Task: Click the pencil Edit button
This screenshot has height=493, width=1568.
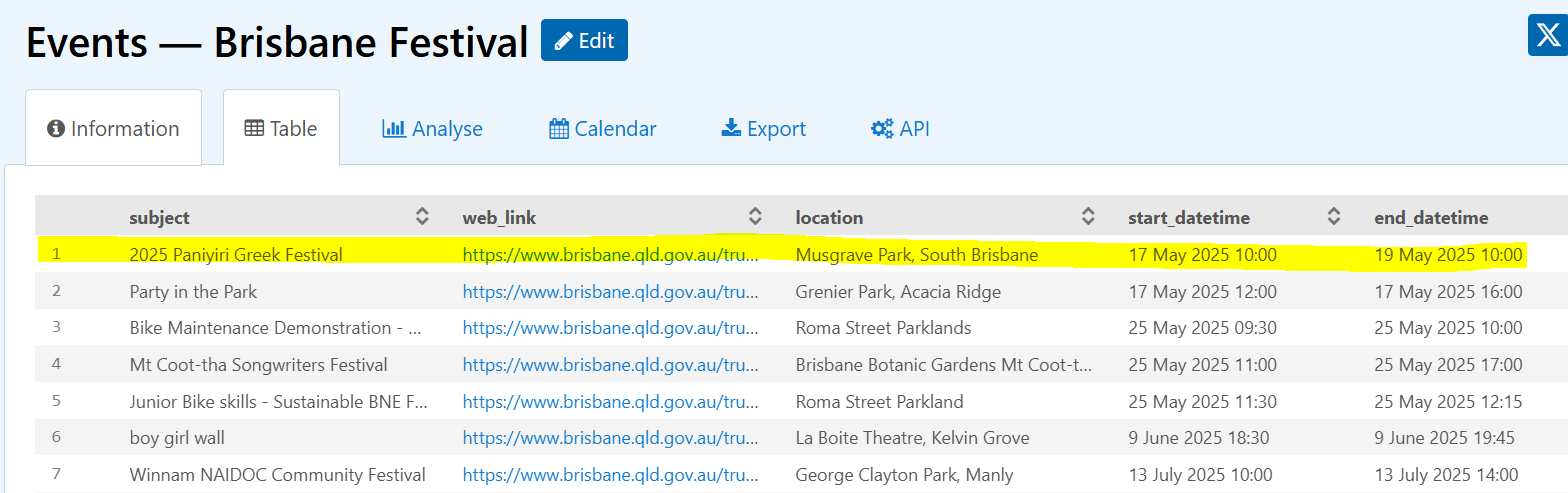Action: (x=584, y=40)
